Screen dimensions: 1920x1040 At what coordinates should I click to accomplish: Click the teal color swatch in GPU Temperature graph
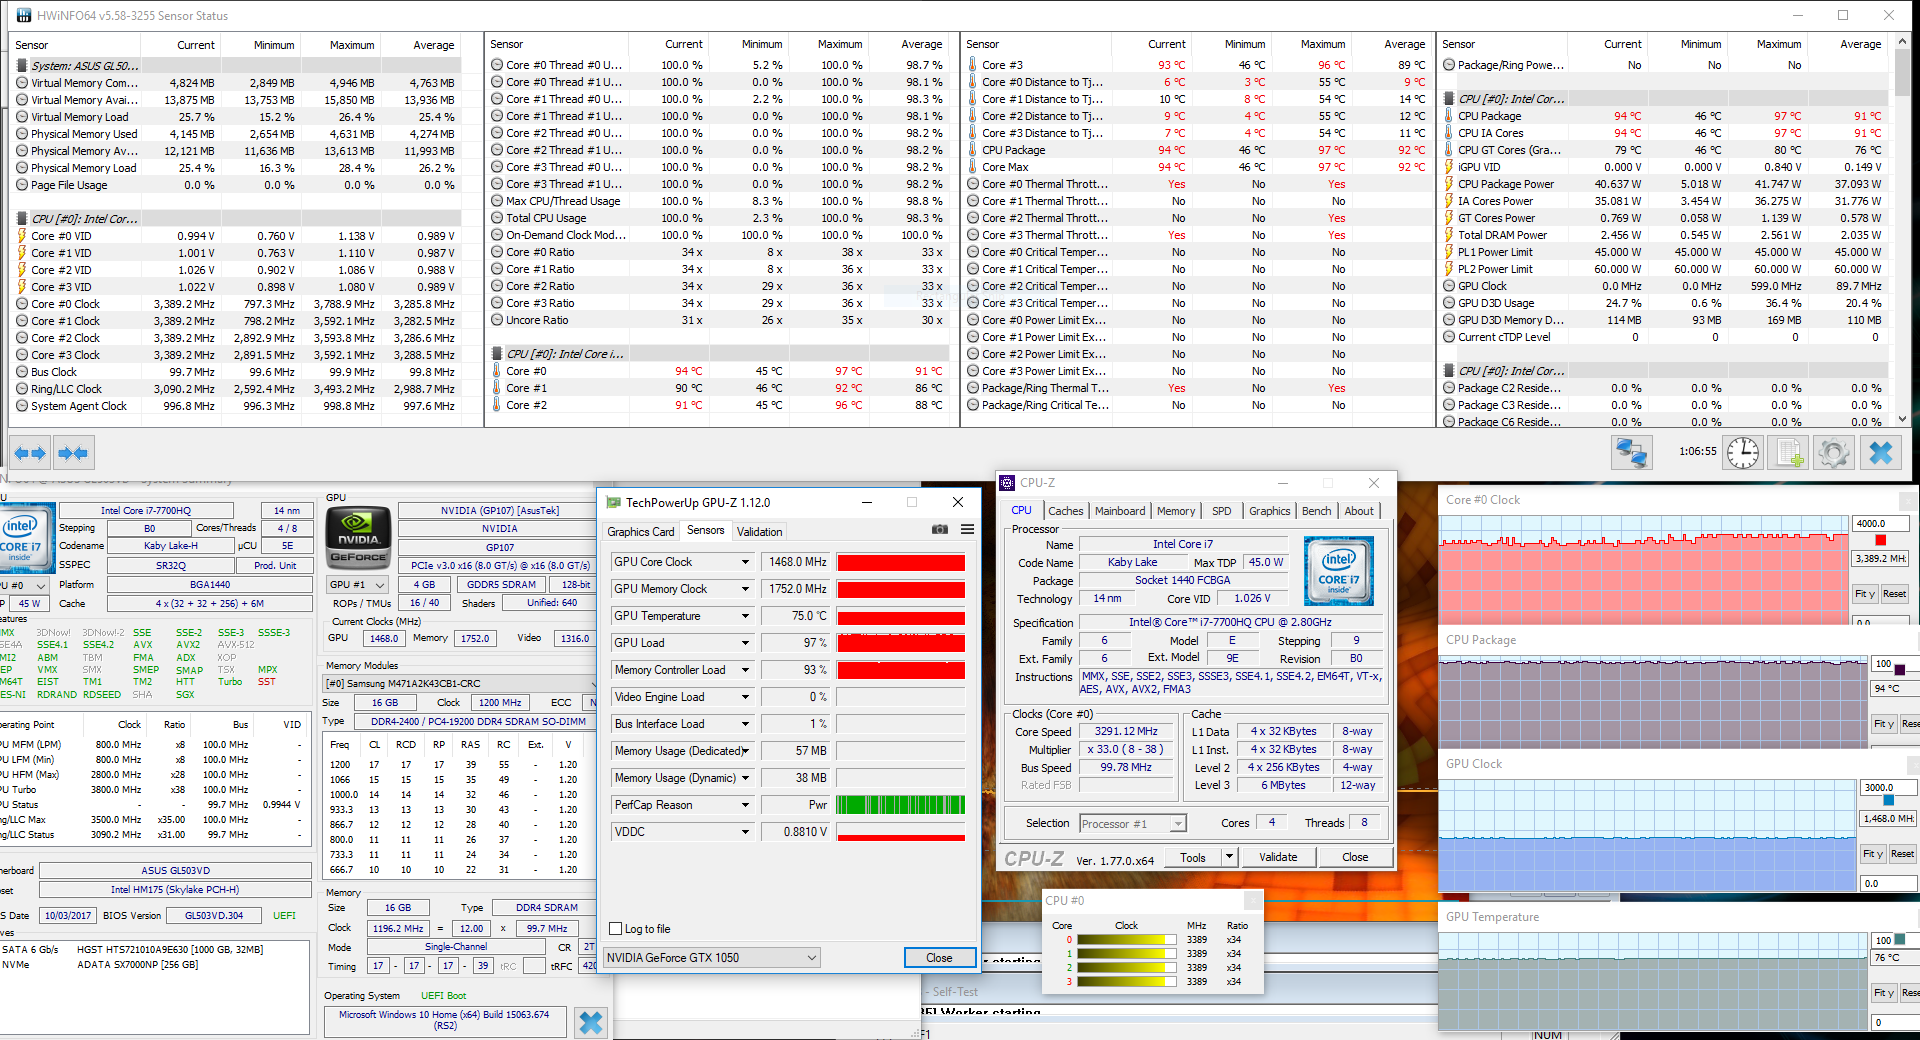[x=1900, y=939]
